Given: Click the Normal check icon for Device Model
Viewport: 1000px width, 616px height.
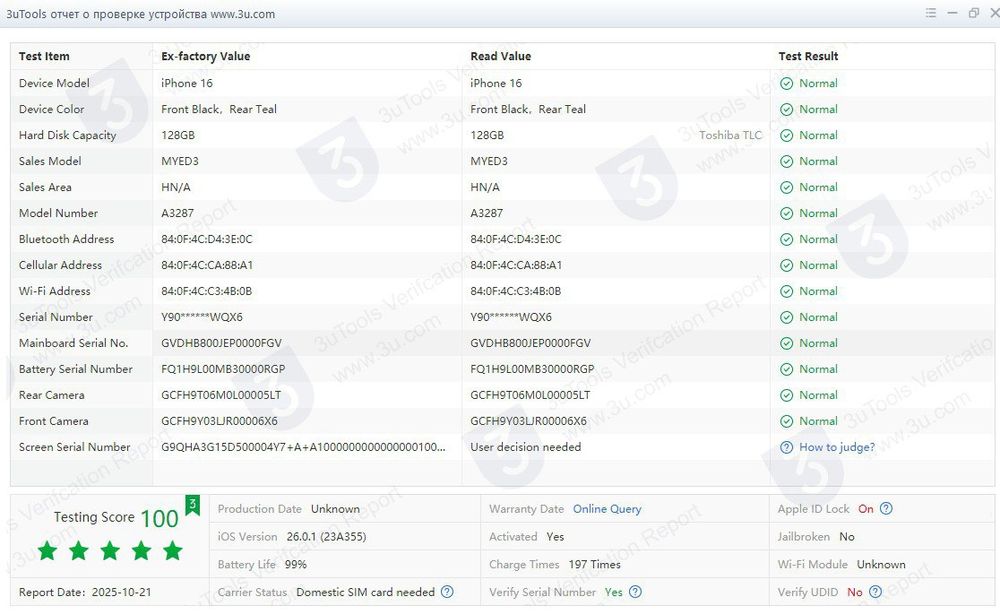Looking at the screenshot, I should (786, 84).
